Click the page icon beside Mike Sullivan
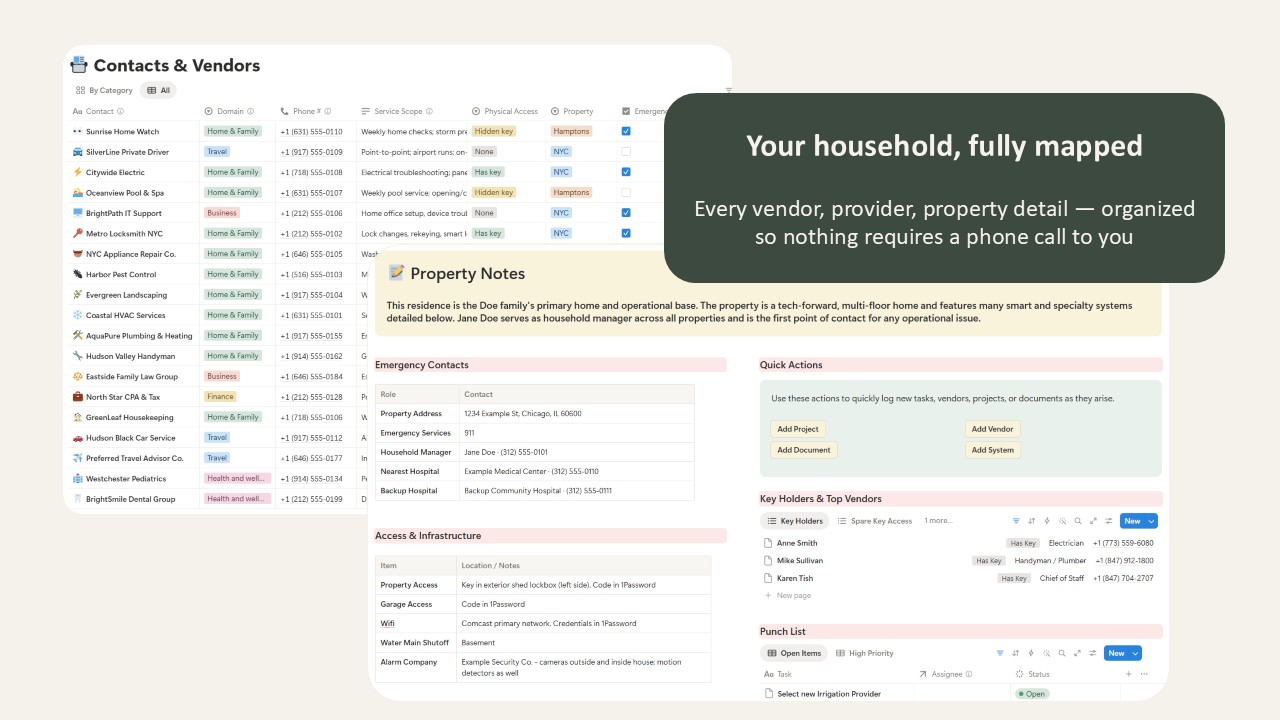Image resolution: width=1280 pixels, height=720 pixels. pos(768,561)
